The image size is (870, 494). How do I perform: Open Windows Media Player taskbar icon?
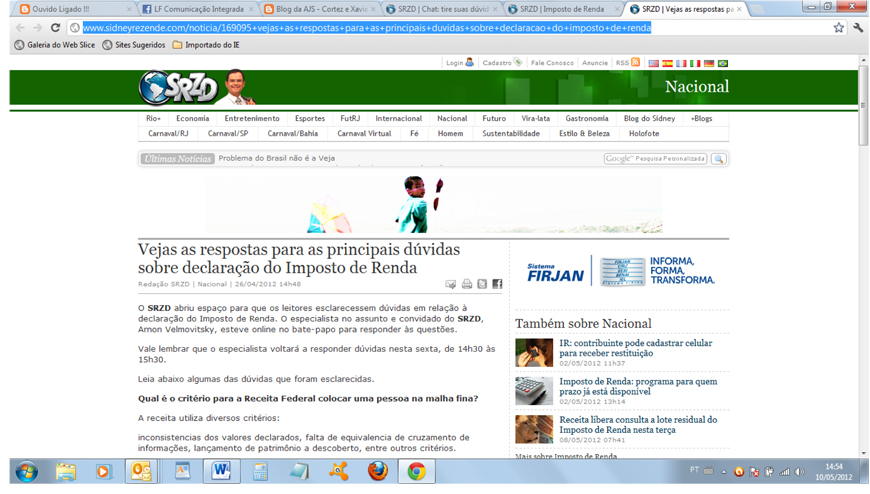[x=103, y=472]
